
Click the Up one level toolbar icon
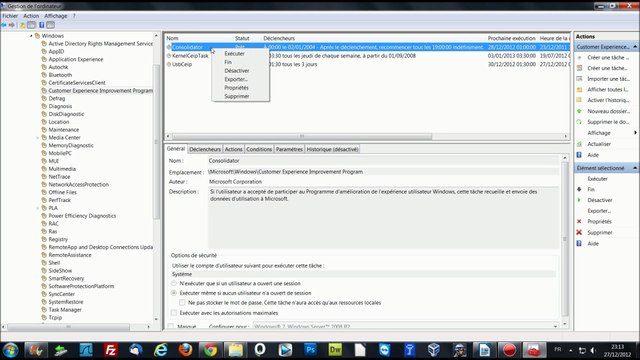coord(22,25)
